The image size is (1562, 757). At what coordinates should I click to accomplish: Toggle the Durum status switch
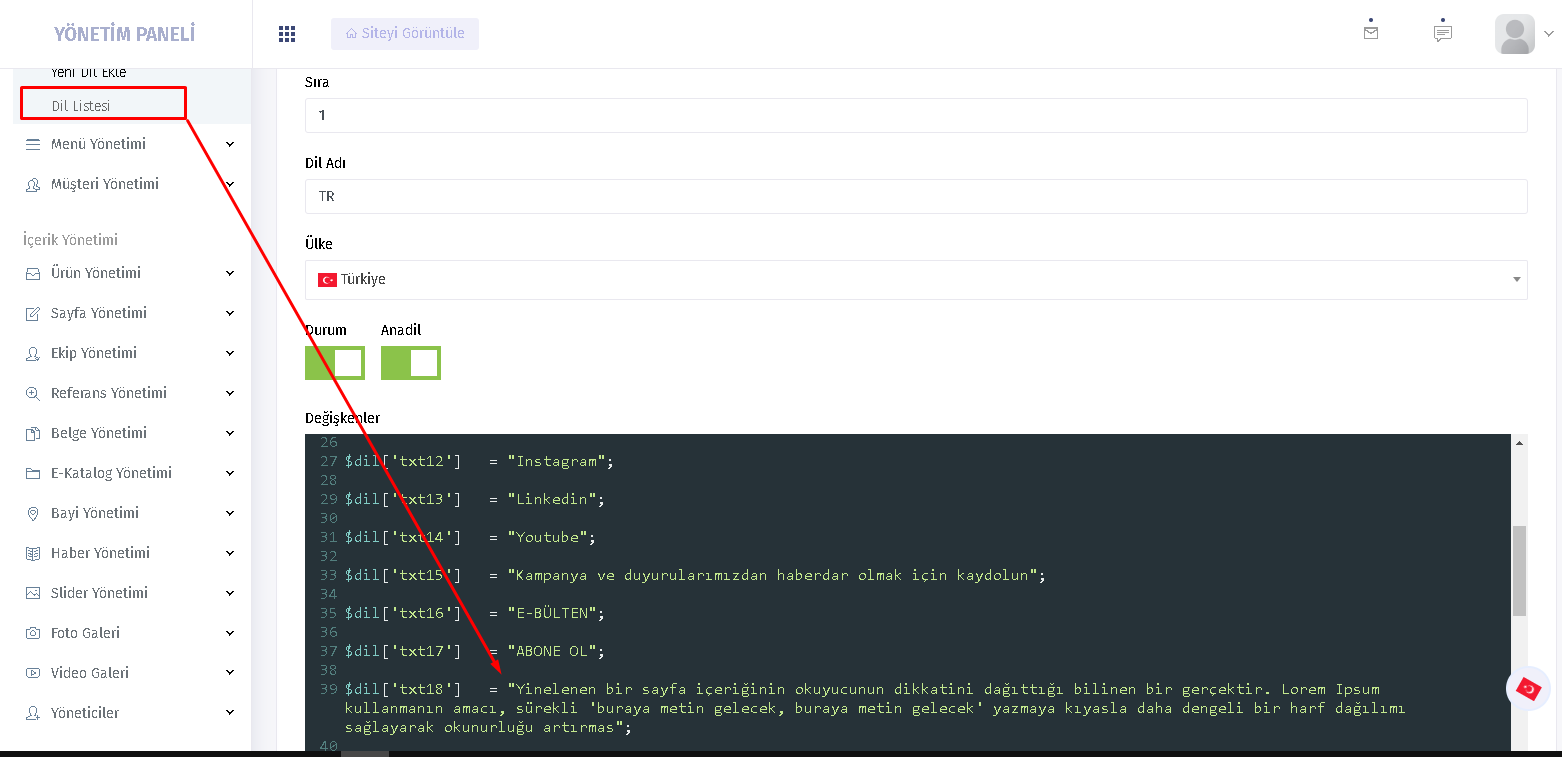click(335, 363)
